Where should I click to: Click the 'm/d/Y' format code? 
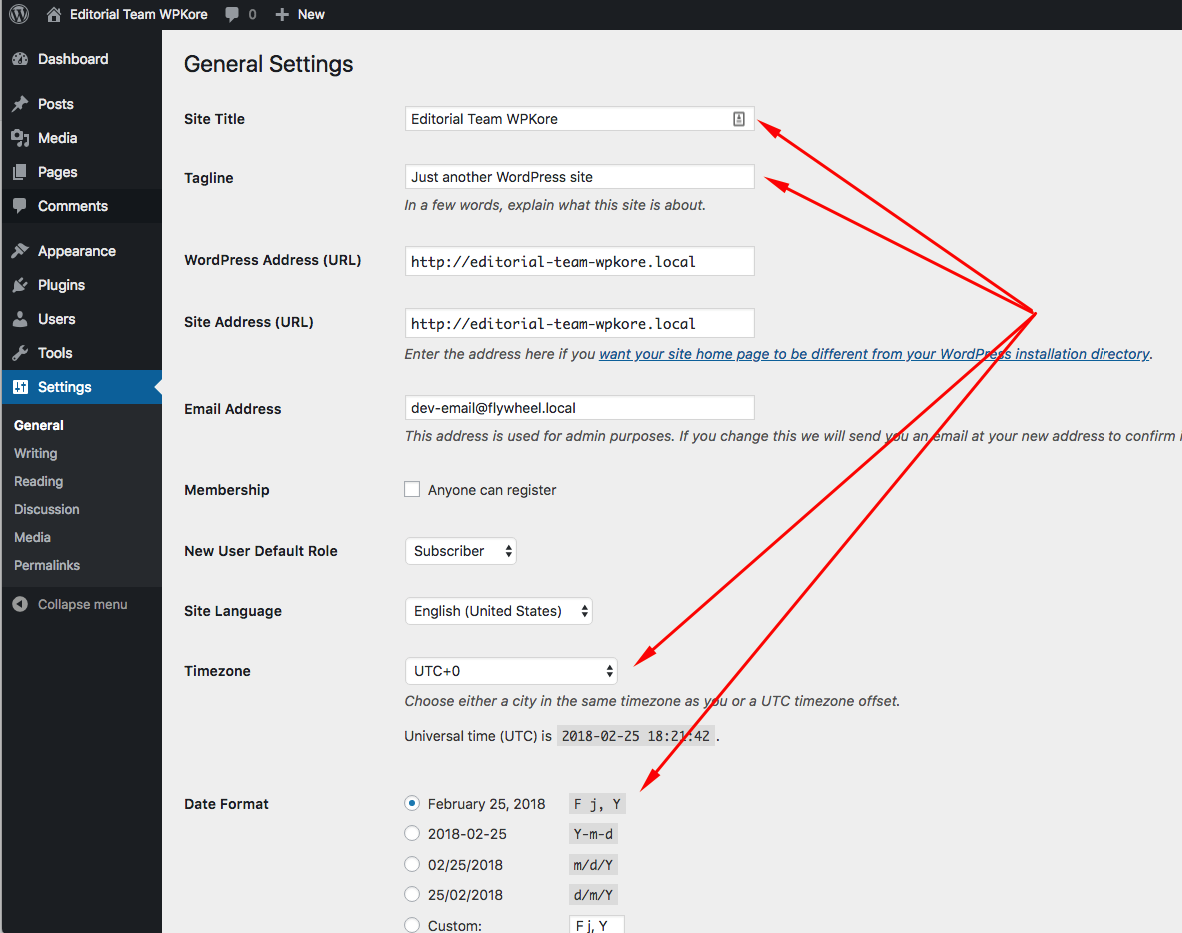point(593,865)
